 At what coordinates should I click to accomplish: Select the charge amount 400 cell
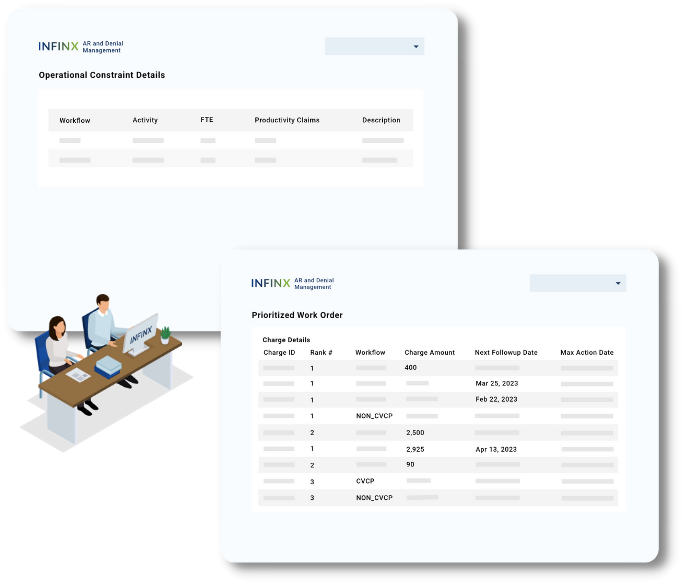click(x=410, y=368)
